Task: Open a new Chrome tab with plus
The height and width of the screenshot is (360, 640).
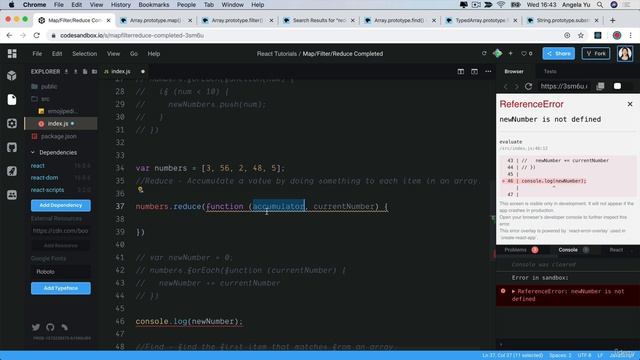Action: coord(612,20)
